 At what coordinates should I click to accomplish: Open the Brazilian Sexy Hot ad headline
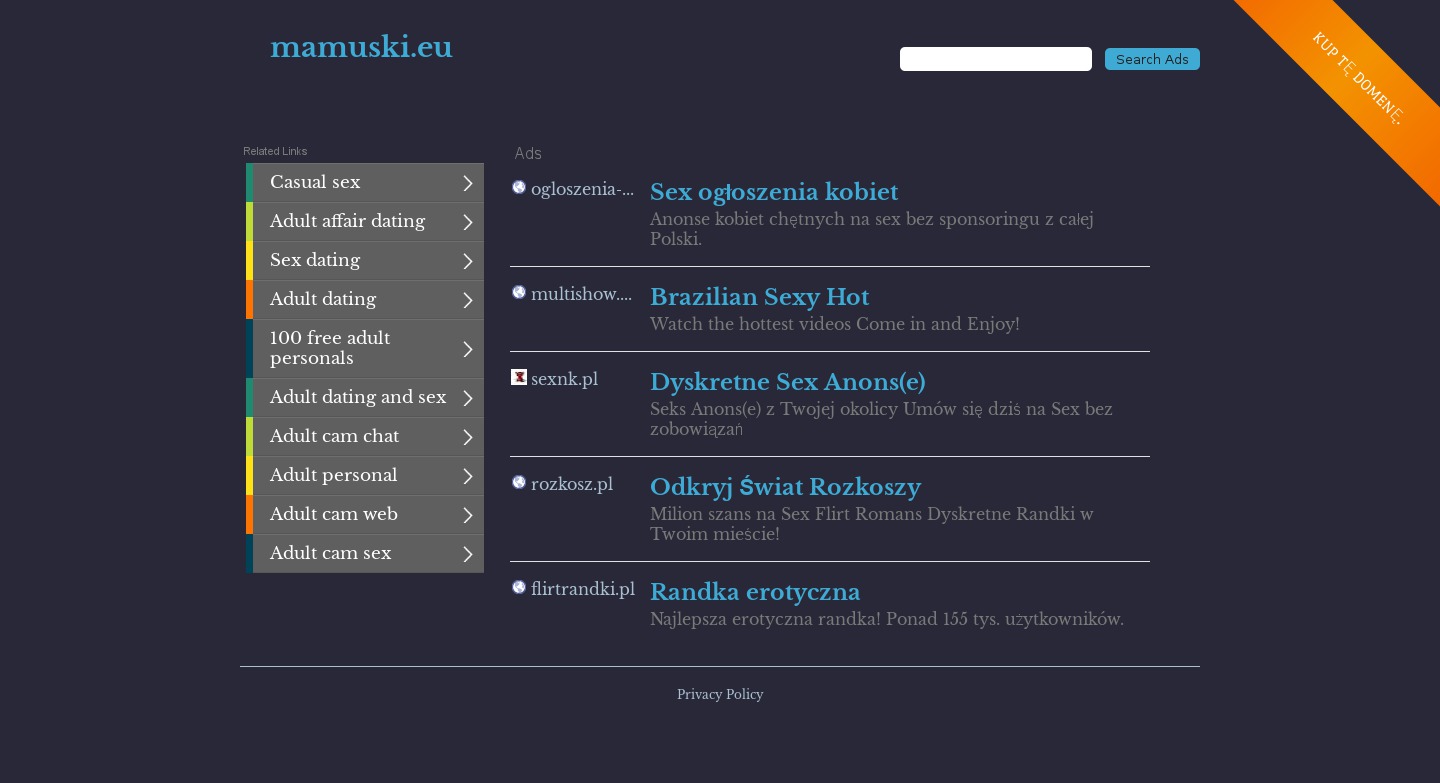click(759, 297)
